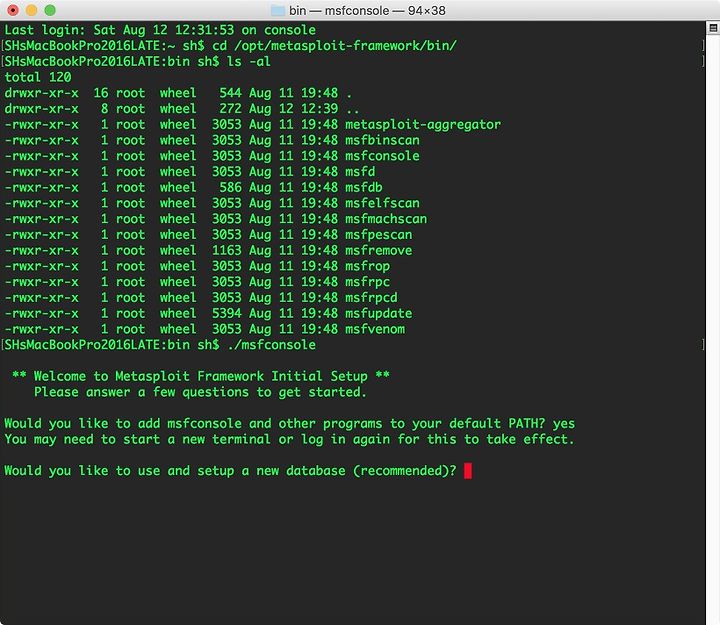The width and height of the screenshot is (720, 625).
Task: Click the file name msfd
Action: tap(360, 171)
